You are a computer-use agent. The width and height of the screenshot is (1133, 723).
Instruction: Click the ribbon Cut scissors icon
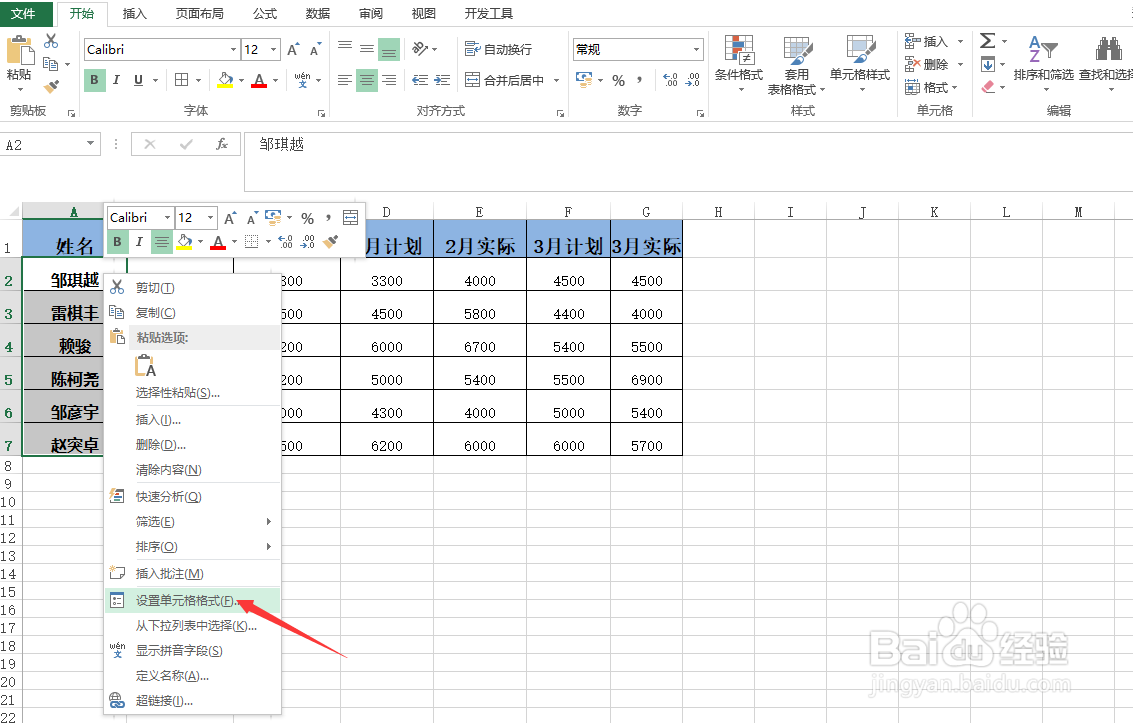[51, 41]
